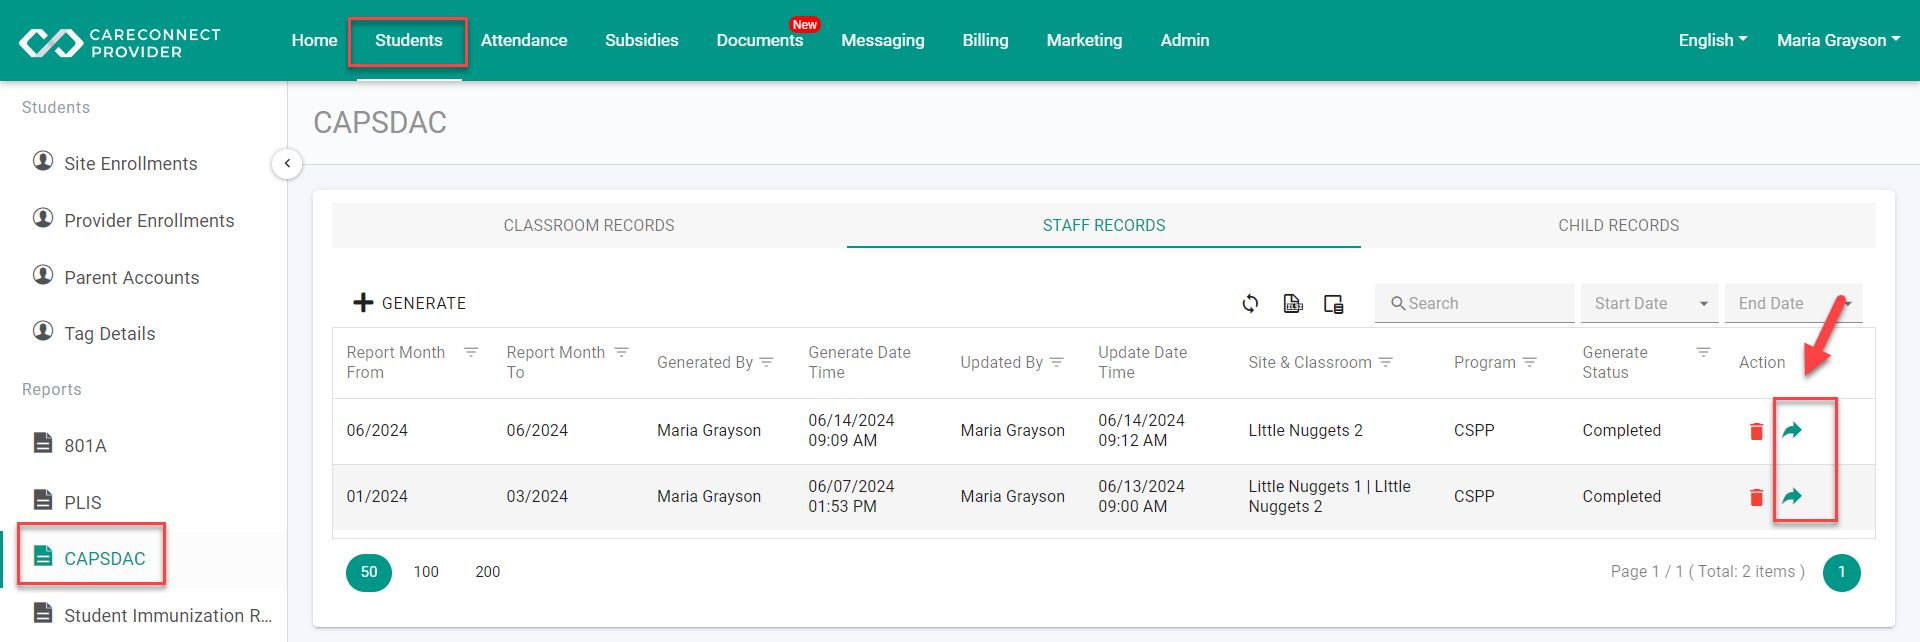
Task: Open the Documents menu
Action: [760, 40]
